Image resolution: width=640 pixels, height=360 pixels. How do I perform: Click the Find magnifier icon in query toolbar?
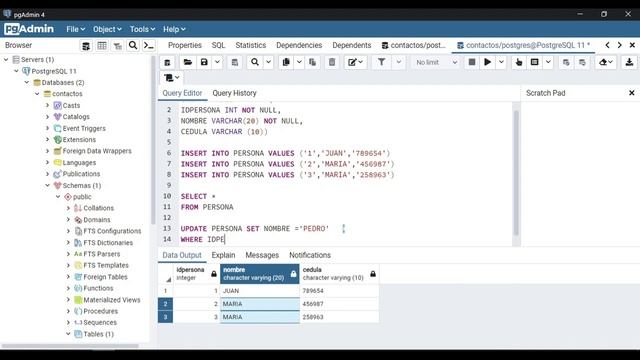(255, 62)
